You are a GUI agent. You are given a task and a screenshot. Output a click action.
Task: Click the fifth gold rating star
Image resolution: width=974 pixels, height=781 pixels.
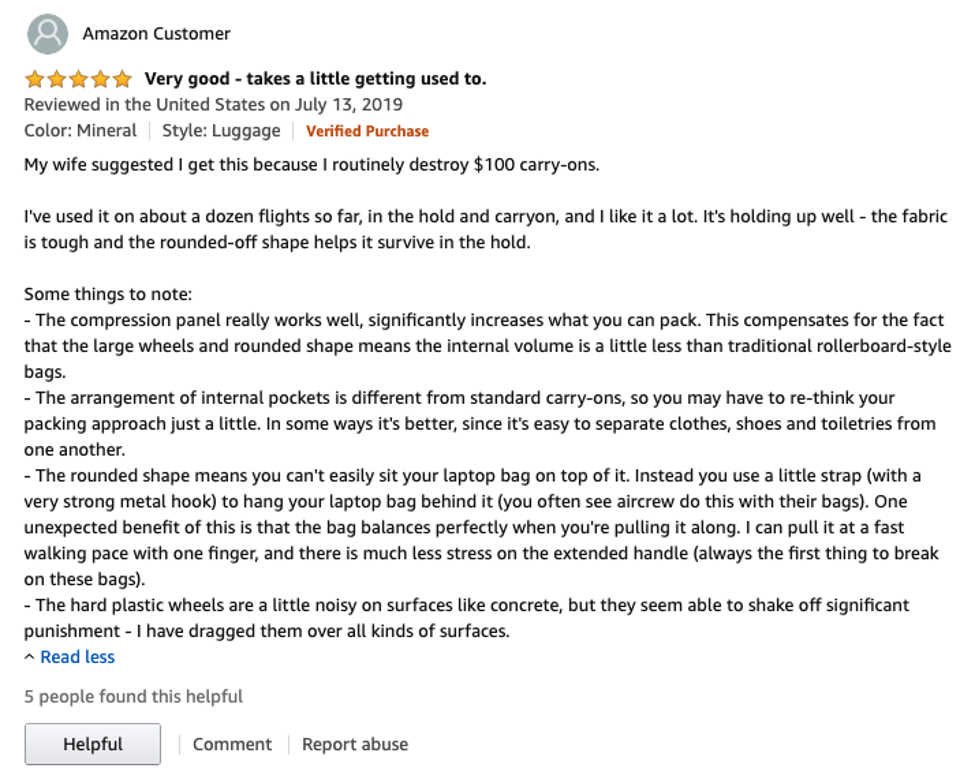coord(122,79)
